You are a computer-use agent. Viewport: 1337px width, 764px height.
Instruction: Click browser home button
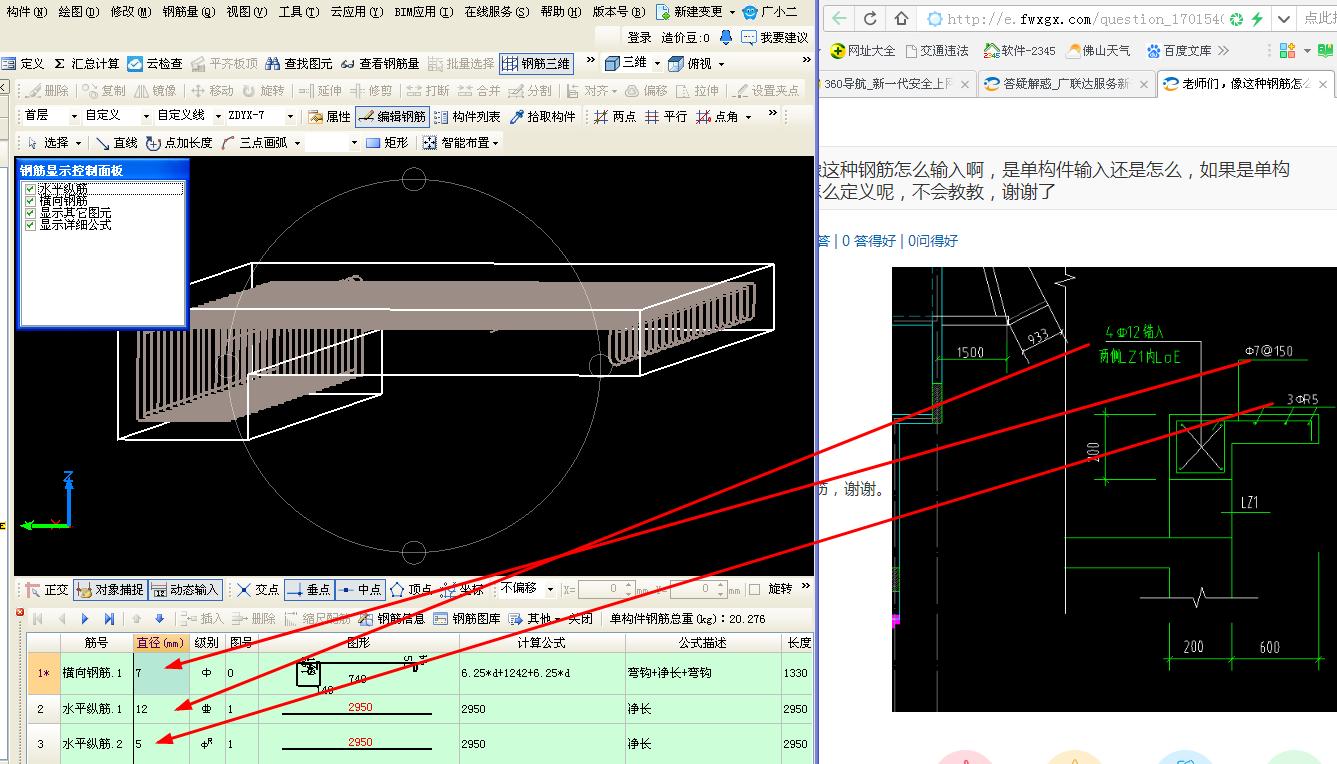(901, 18)
